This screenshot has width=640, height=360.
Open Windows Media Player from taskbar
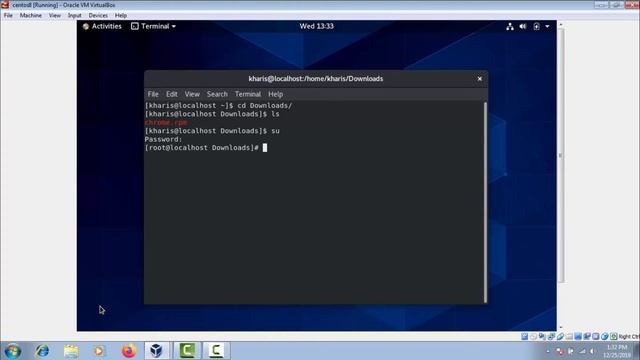point(99,351)
